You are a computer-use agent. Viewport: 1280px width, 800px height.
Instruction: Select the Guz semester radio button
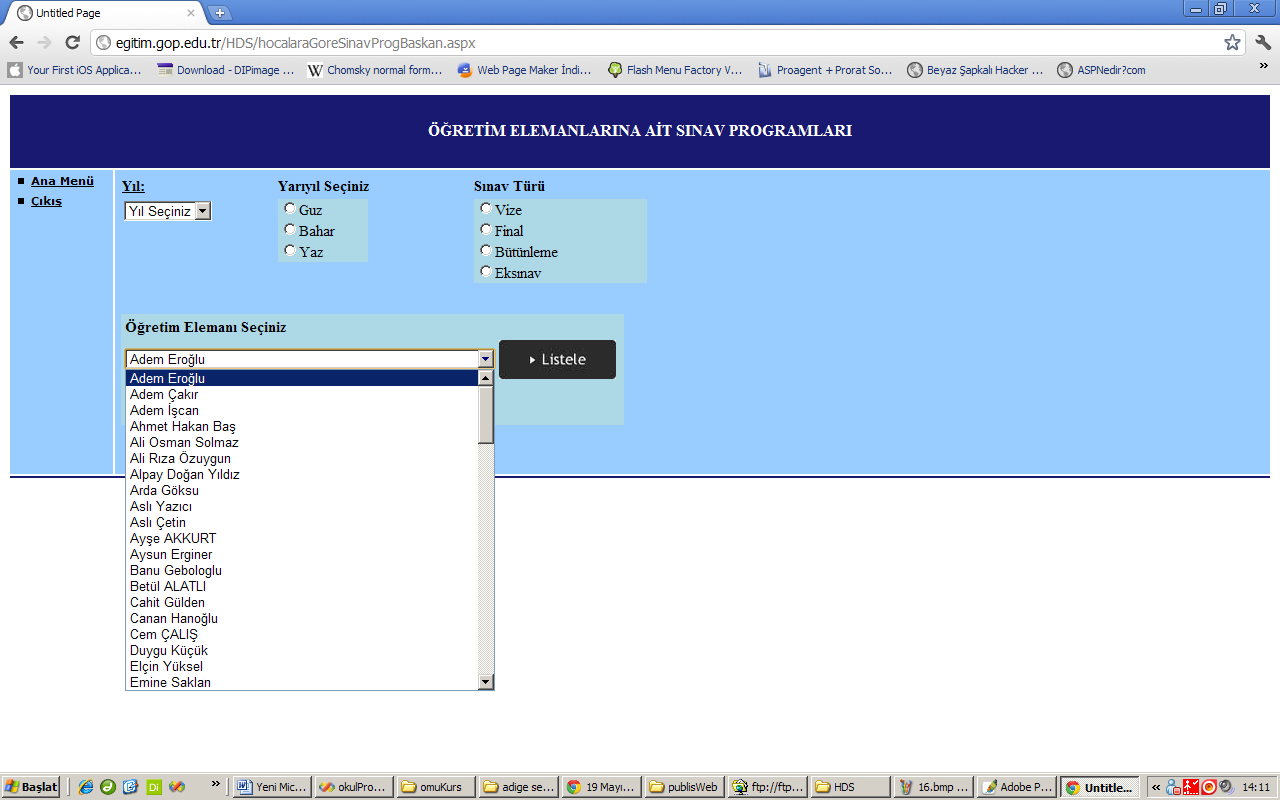[x=290, y=209]
